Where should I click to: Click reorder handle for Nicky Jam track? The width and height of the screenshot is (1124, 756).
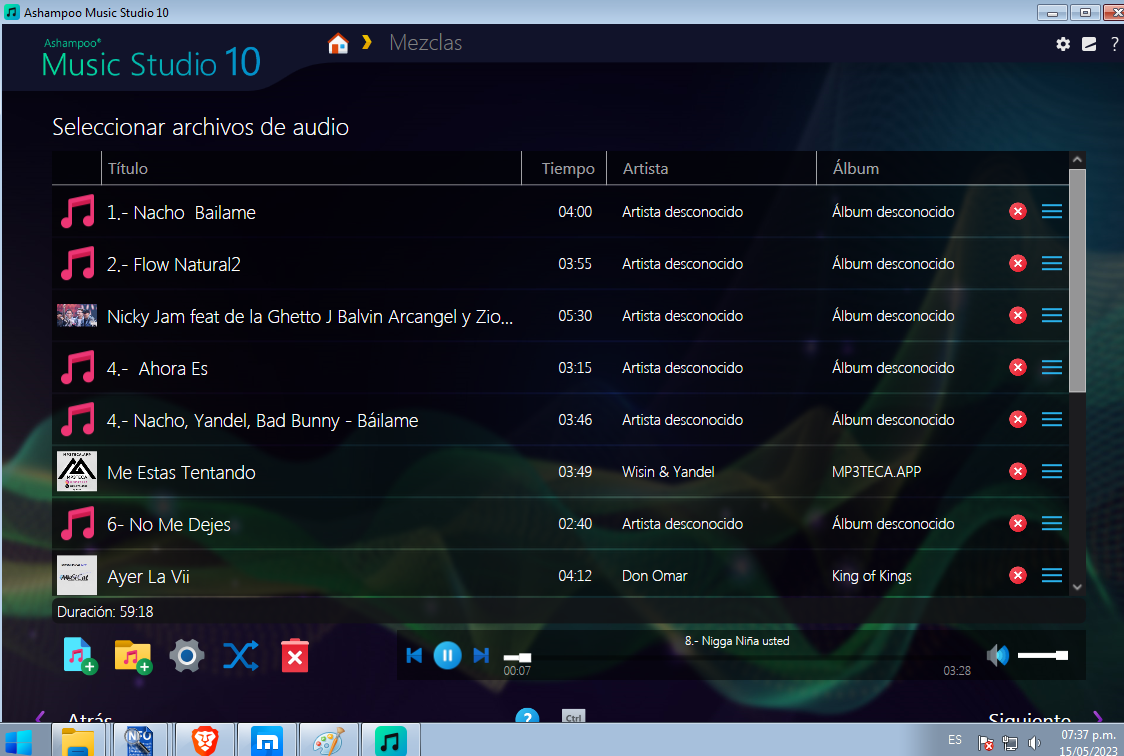point(1052,315)
